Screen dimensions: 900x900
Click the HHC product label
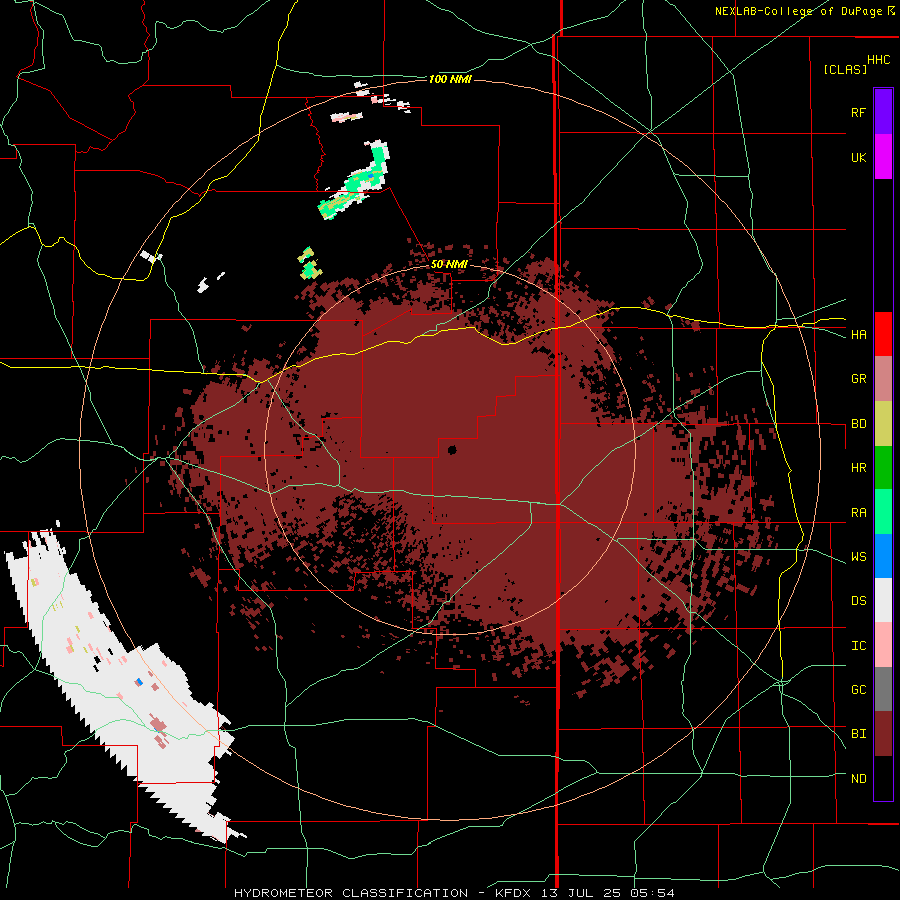click(x=879, y=60)
